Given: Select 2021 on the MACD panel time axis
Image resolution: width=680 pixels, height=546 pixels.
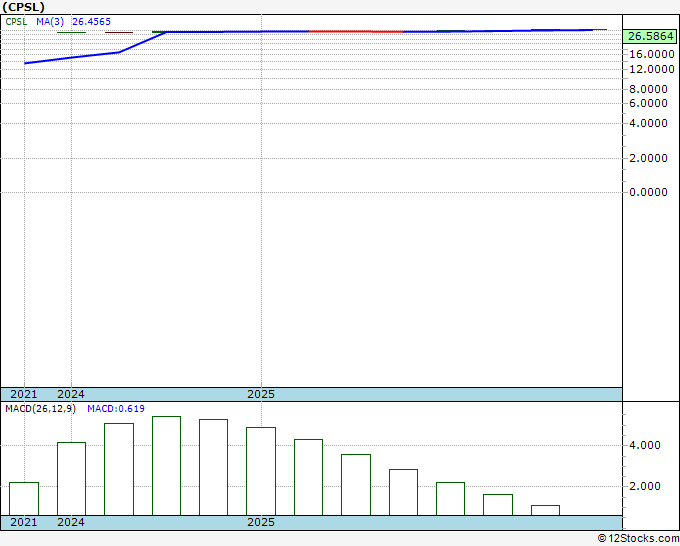Looking at the screenshot, I should pyautogui.click(x=24, y=522).
